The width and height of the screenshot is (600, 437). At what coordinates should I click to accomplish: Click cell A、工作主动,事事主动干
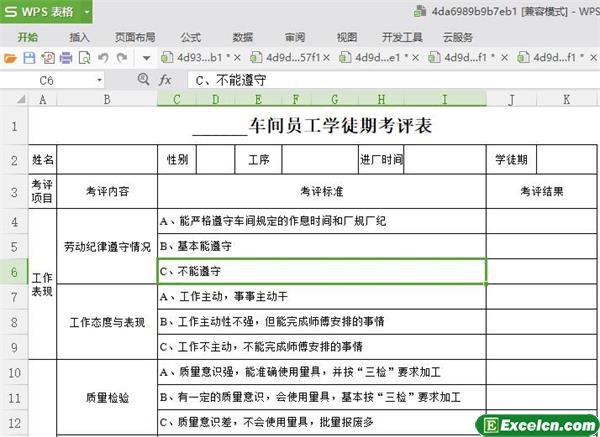(x=322, y=297)
